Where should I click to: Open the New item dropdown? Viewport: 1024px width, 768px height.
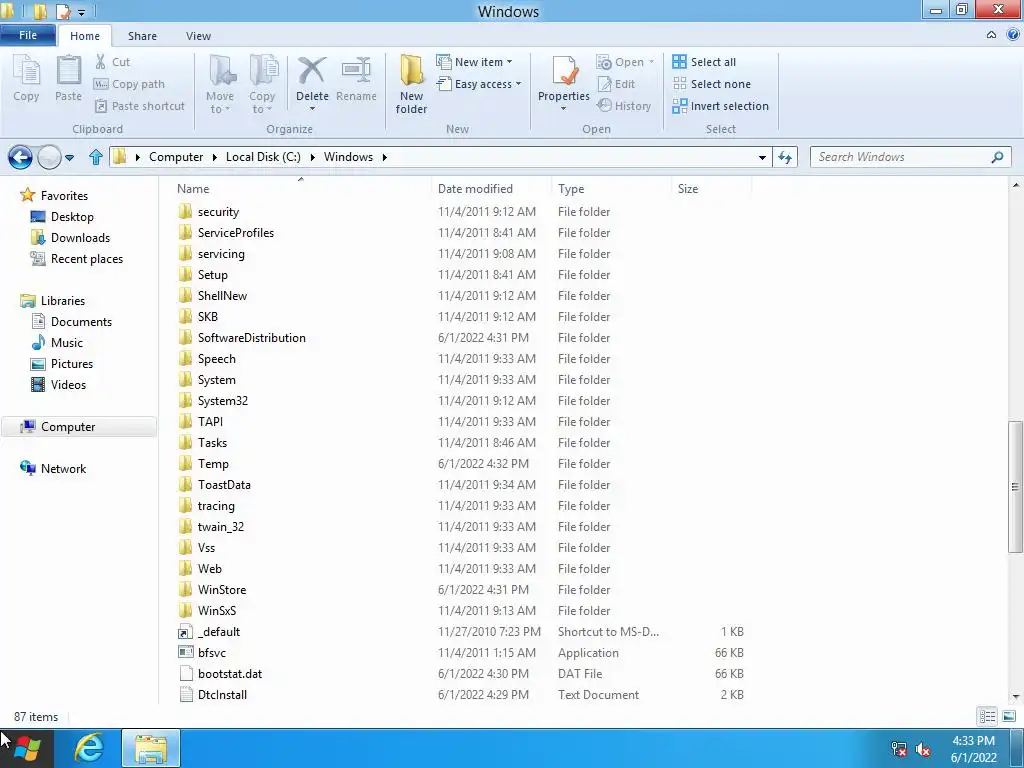click(475, 62)
